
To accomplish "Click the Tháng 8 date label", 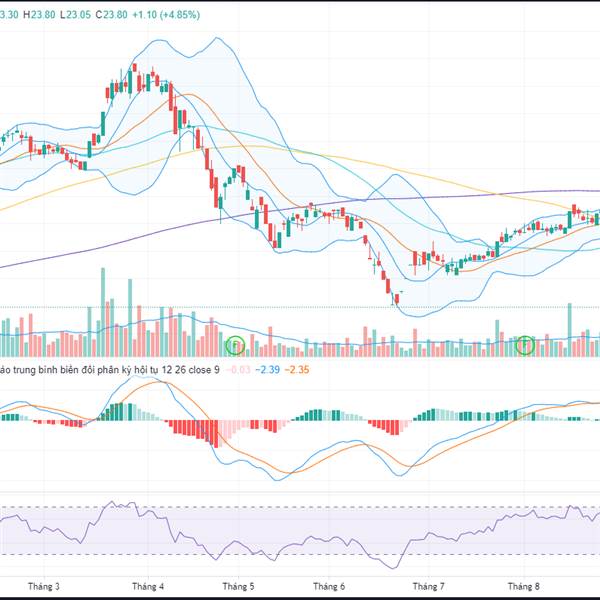I will (523, 586).
